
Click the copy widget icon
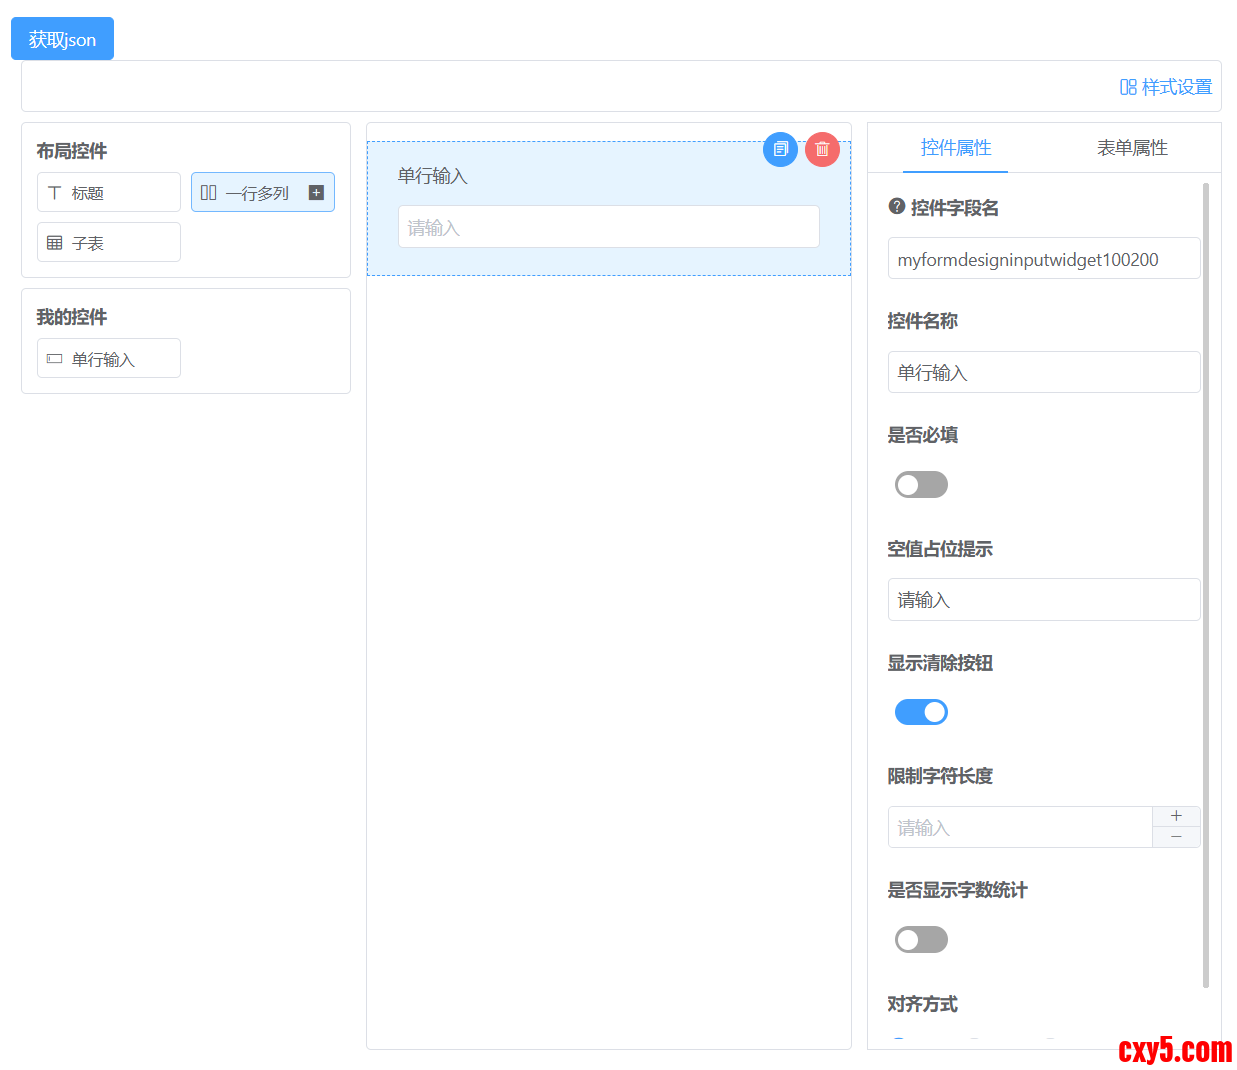point(780,150)
